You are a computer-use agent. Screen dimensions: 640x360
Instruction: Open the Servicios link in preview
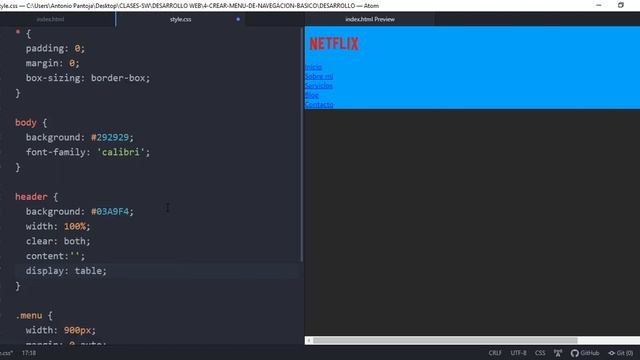(319, 86)
